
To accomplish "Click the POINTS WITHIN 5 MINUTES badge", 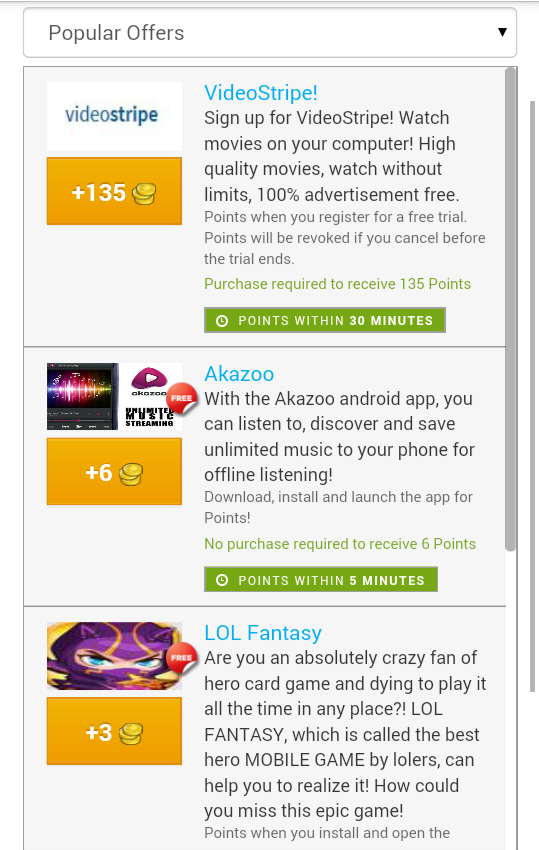I will [321, 579].
